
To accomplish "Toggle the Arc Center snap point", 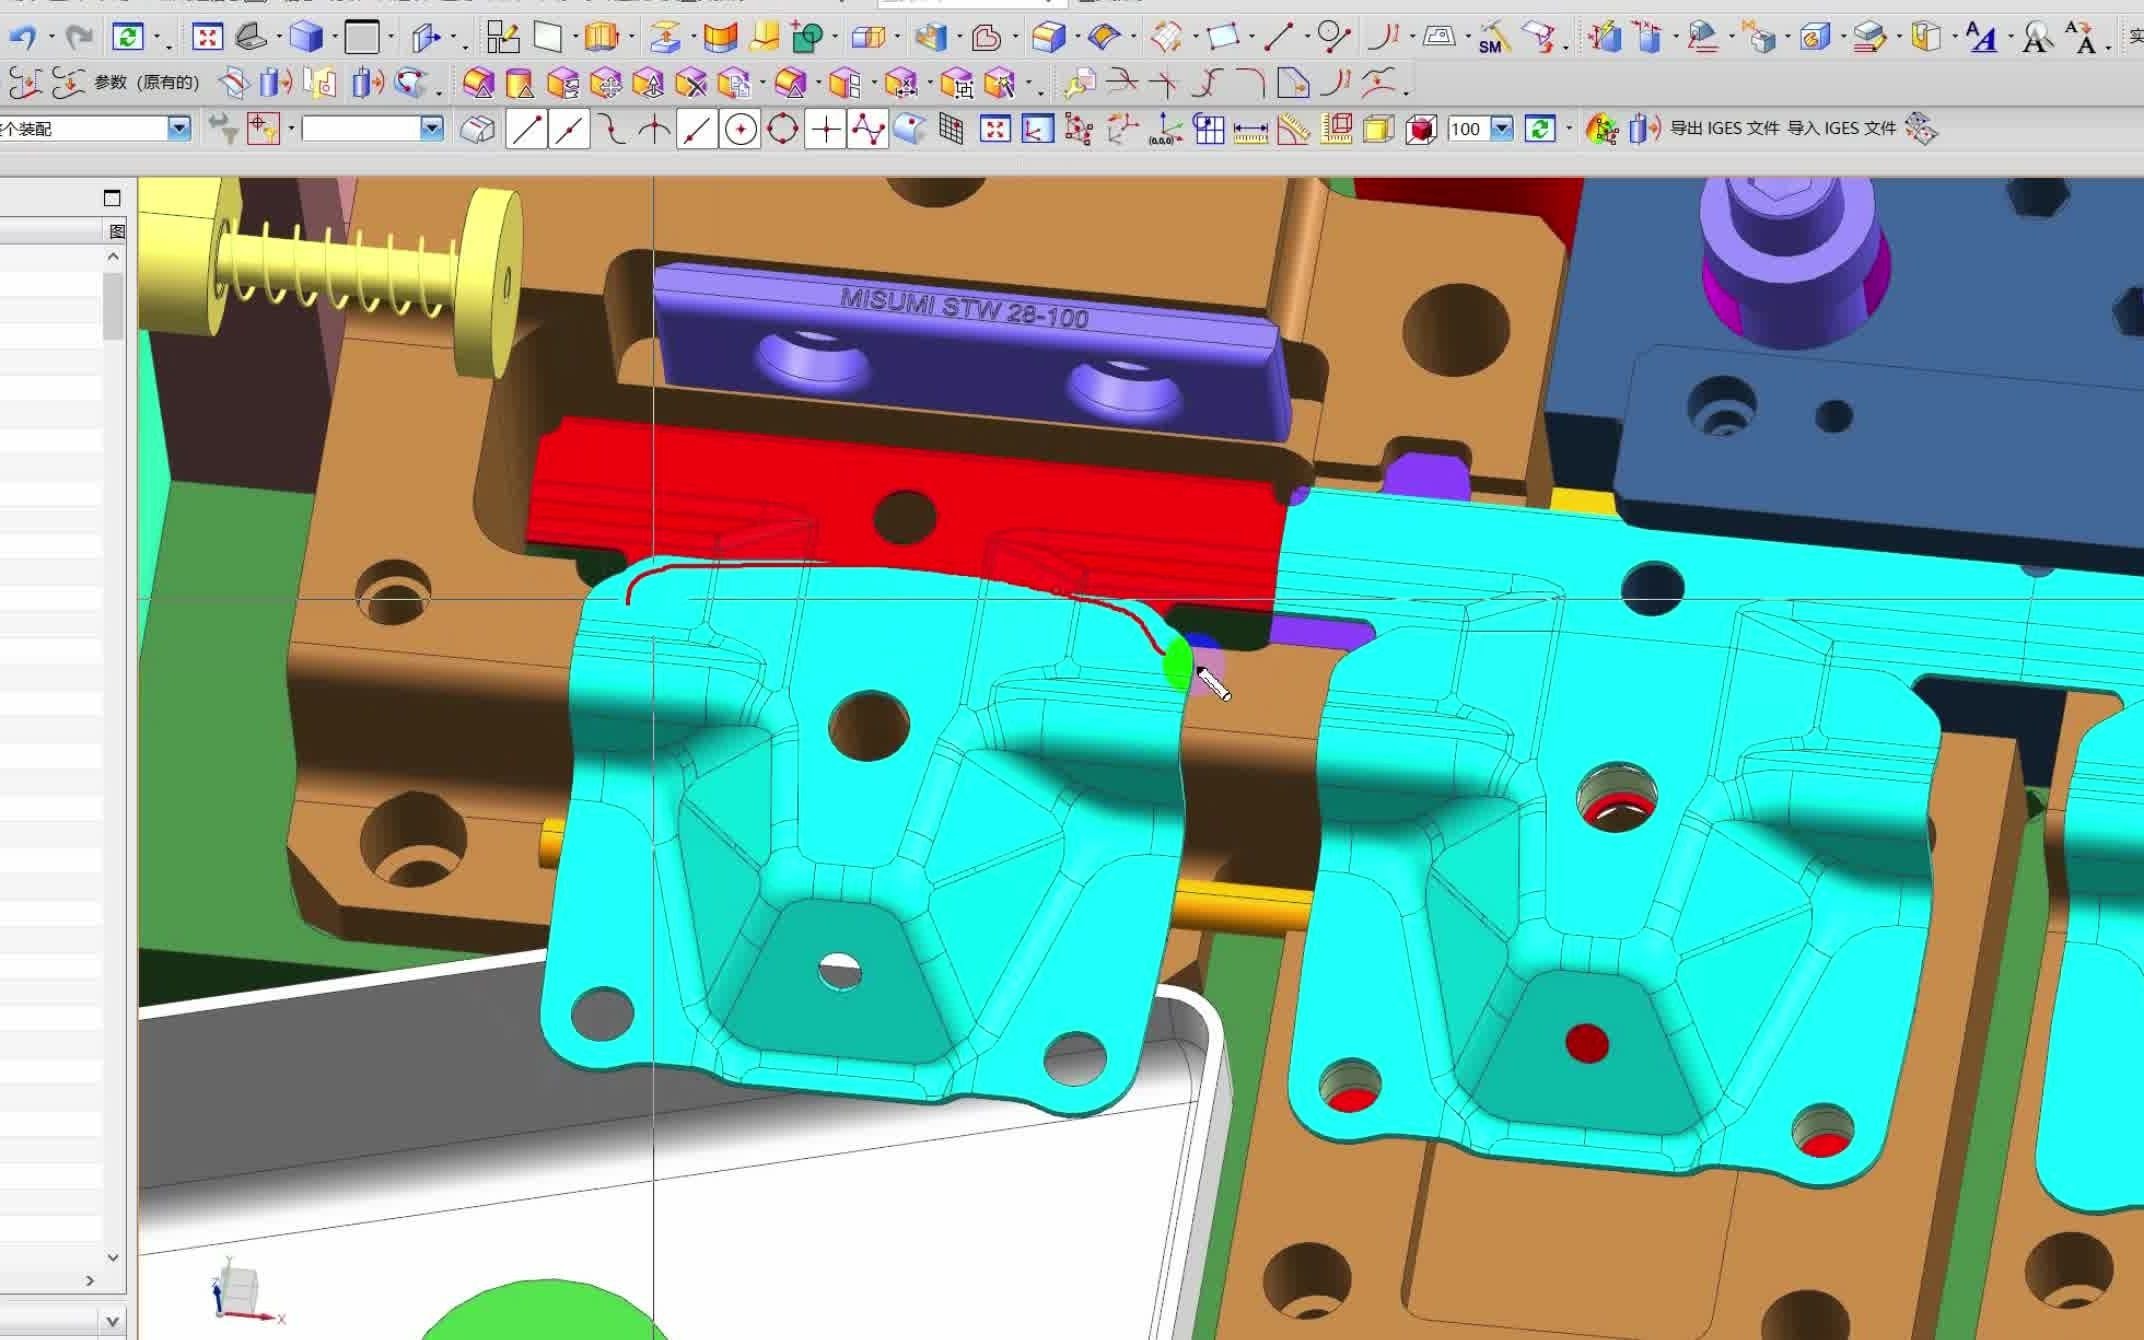I will (x=740, y=130).
